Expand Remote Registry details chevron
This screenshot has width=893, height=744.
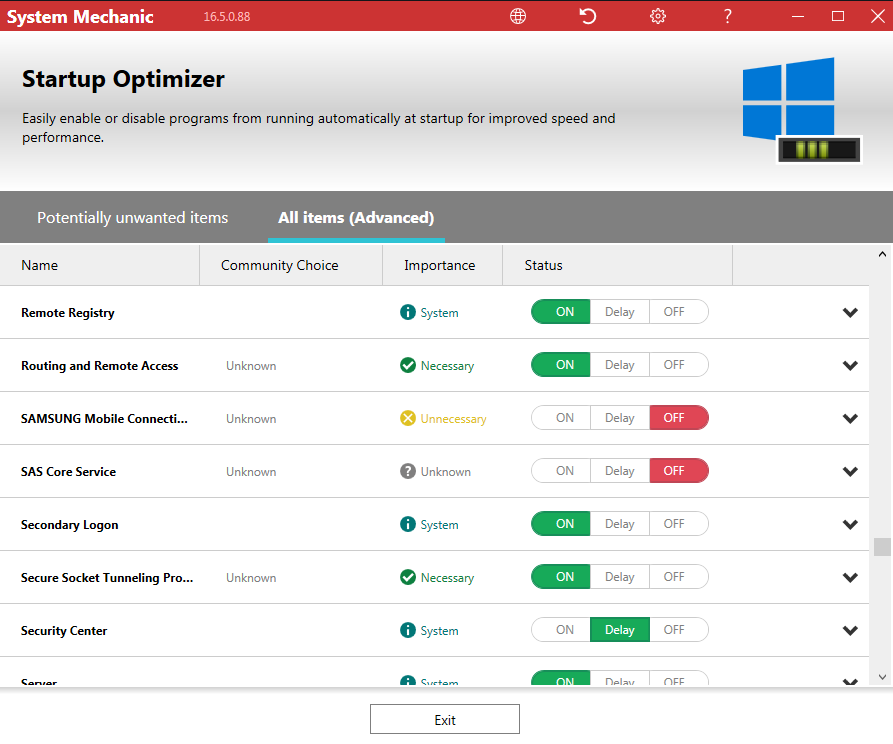click(x=850, y=312)
